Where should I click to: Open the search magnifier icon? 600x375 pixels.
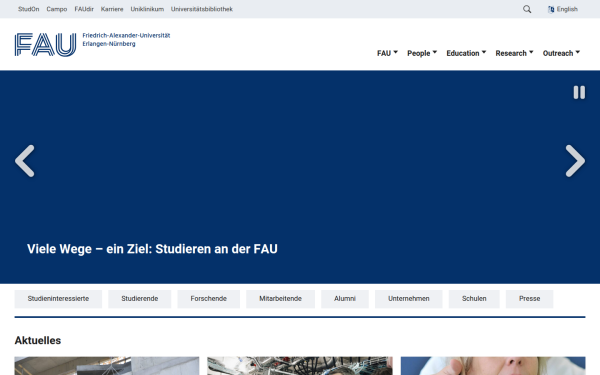pos(527,9)
